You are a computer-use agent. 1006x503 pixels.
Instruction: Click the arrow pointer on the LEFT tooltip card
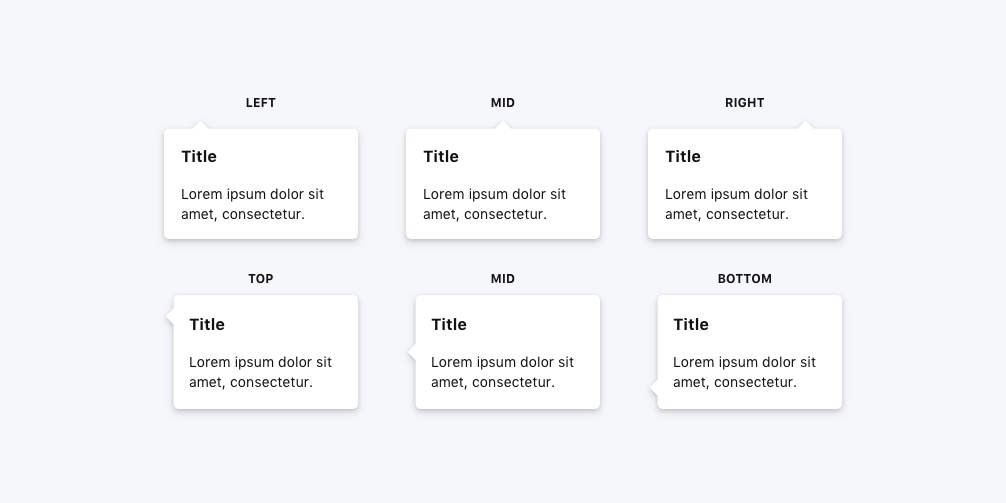coord(201,125)
